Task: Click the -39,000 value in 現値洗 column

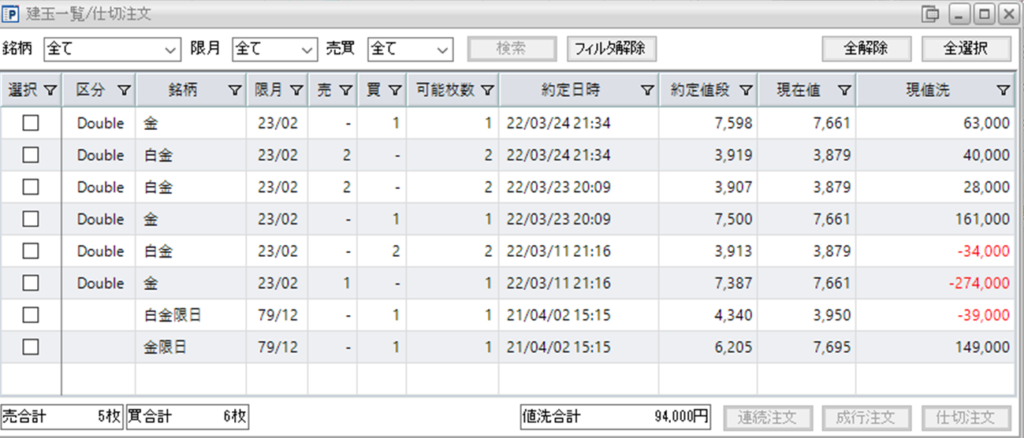Action: [x=985, y=315]
